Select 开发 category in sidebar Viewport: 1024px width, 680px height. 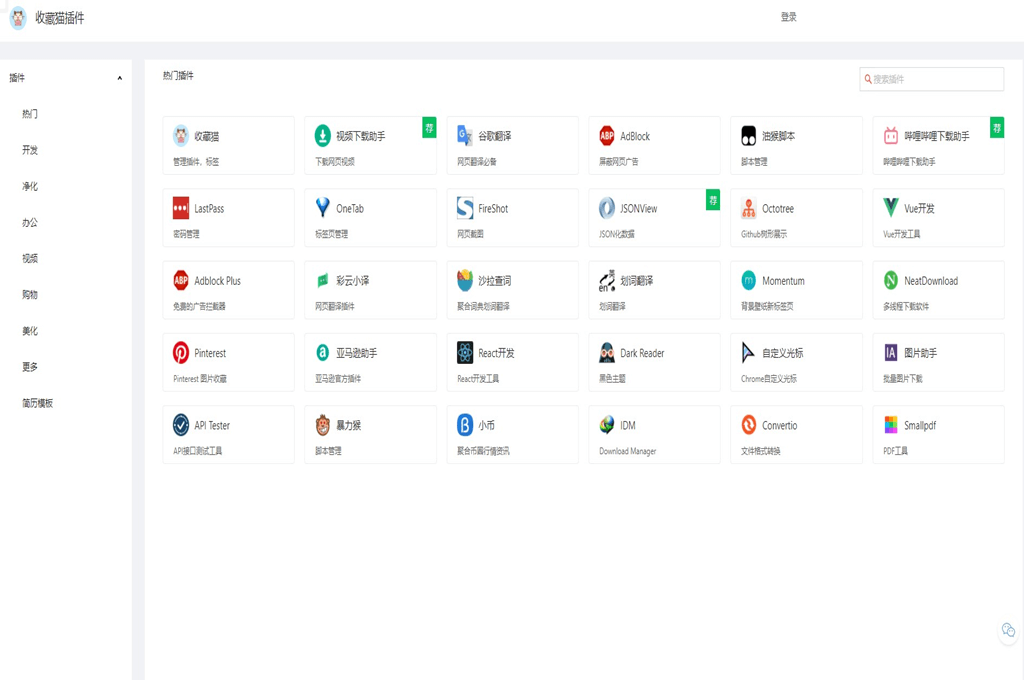click(x=30, y=150)
